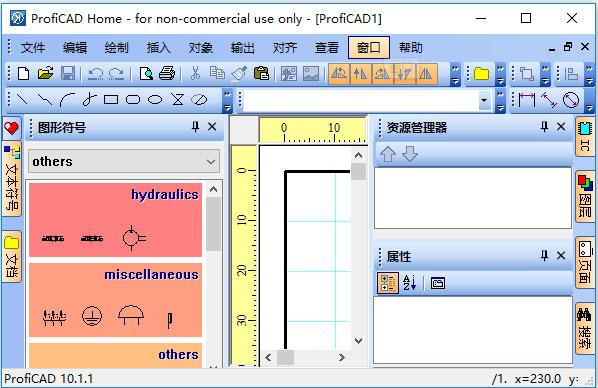Open the 图层 layers side tab
Viewport: 598px width, 388px height.
(x=585, y=197)
